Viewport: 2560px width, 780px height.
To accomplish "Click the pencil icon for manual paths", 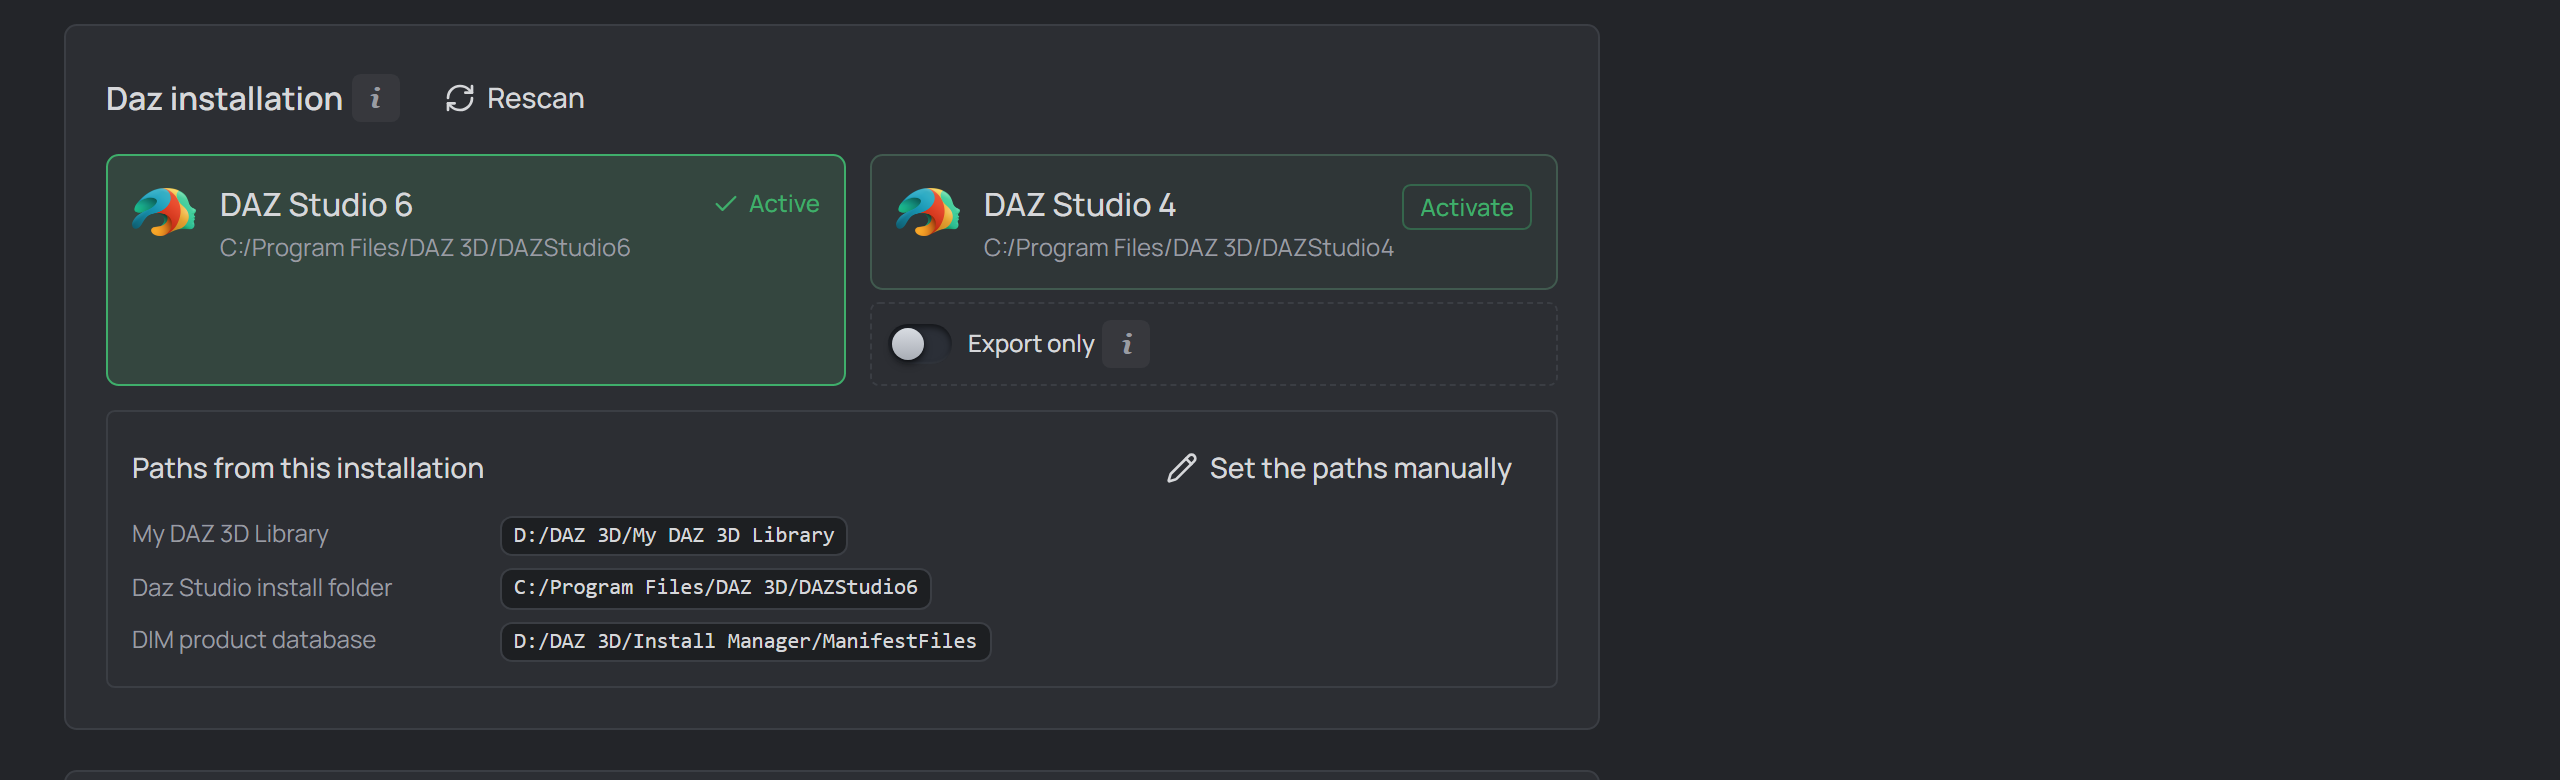I will click(x=1182, y=468).
